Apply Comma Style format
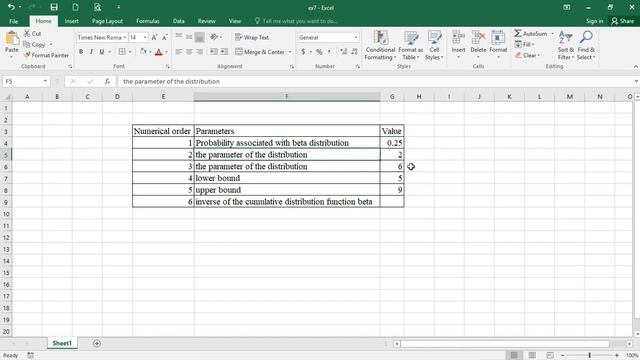640x360 pixels. pos(329,51)
